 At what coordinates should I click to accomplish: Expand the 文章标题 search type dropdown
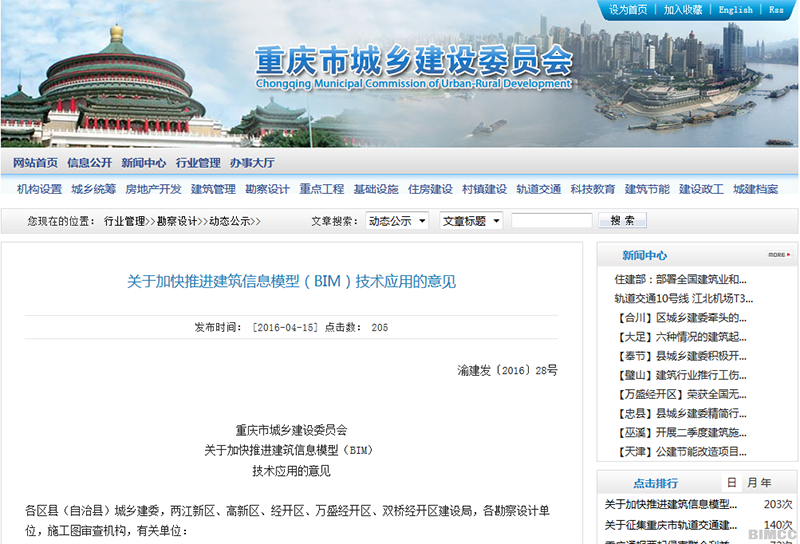tap(471, 221)
